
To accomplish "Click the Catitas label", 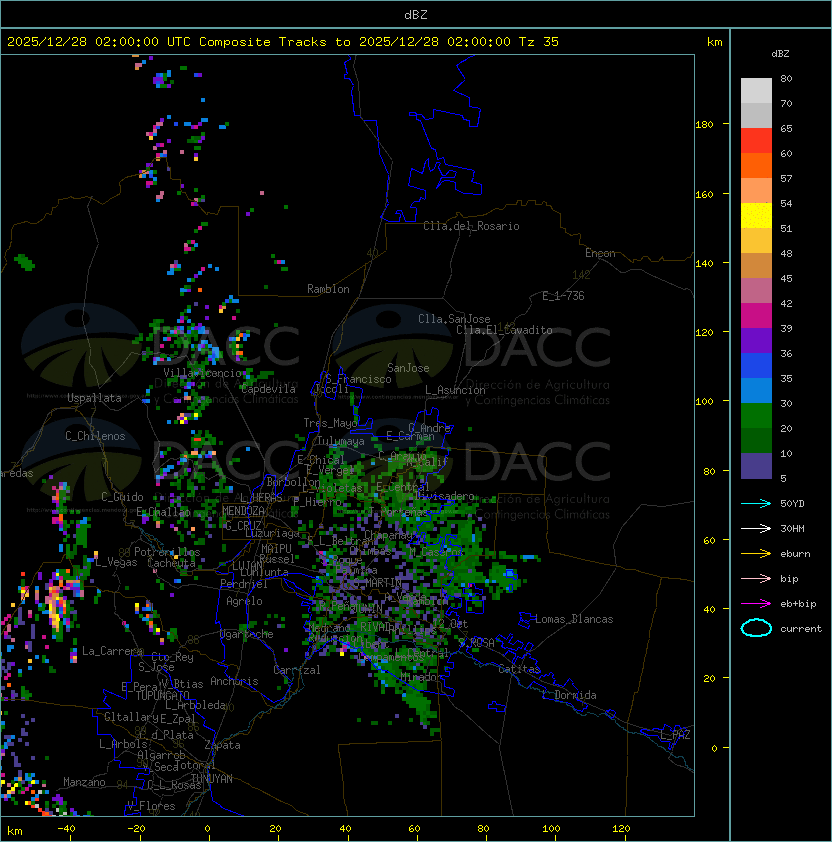I will click(519, 669).
